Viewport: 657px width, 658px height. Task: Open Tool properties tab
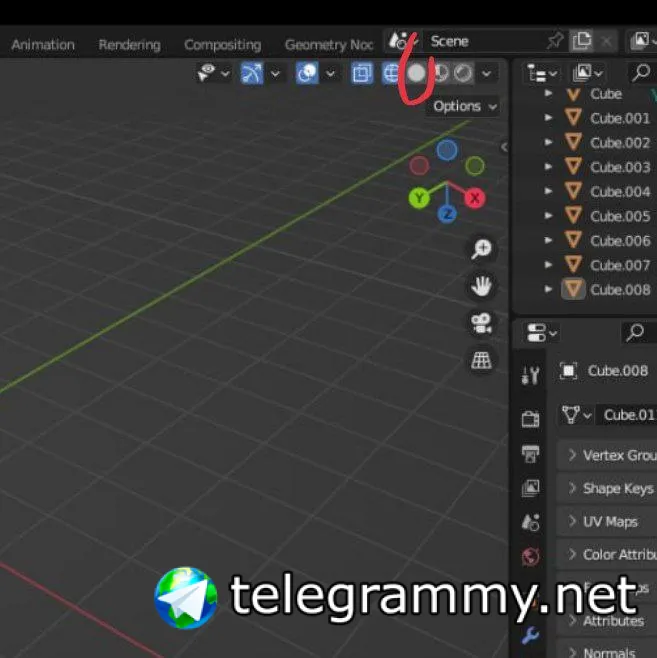click(x=530, y=375)
